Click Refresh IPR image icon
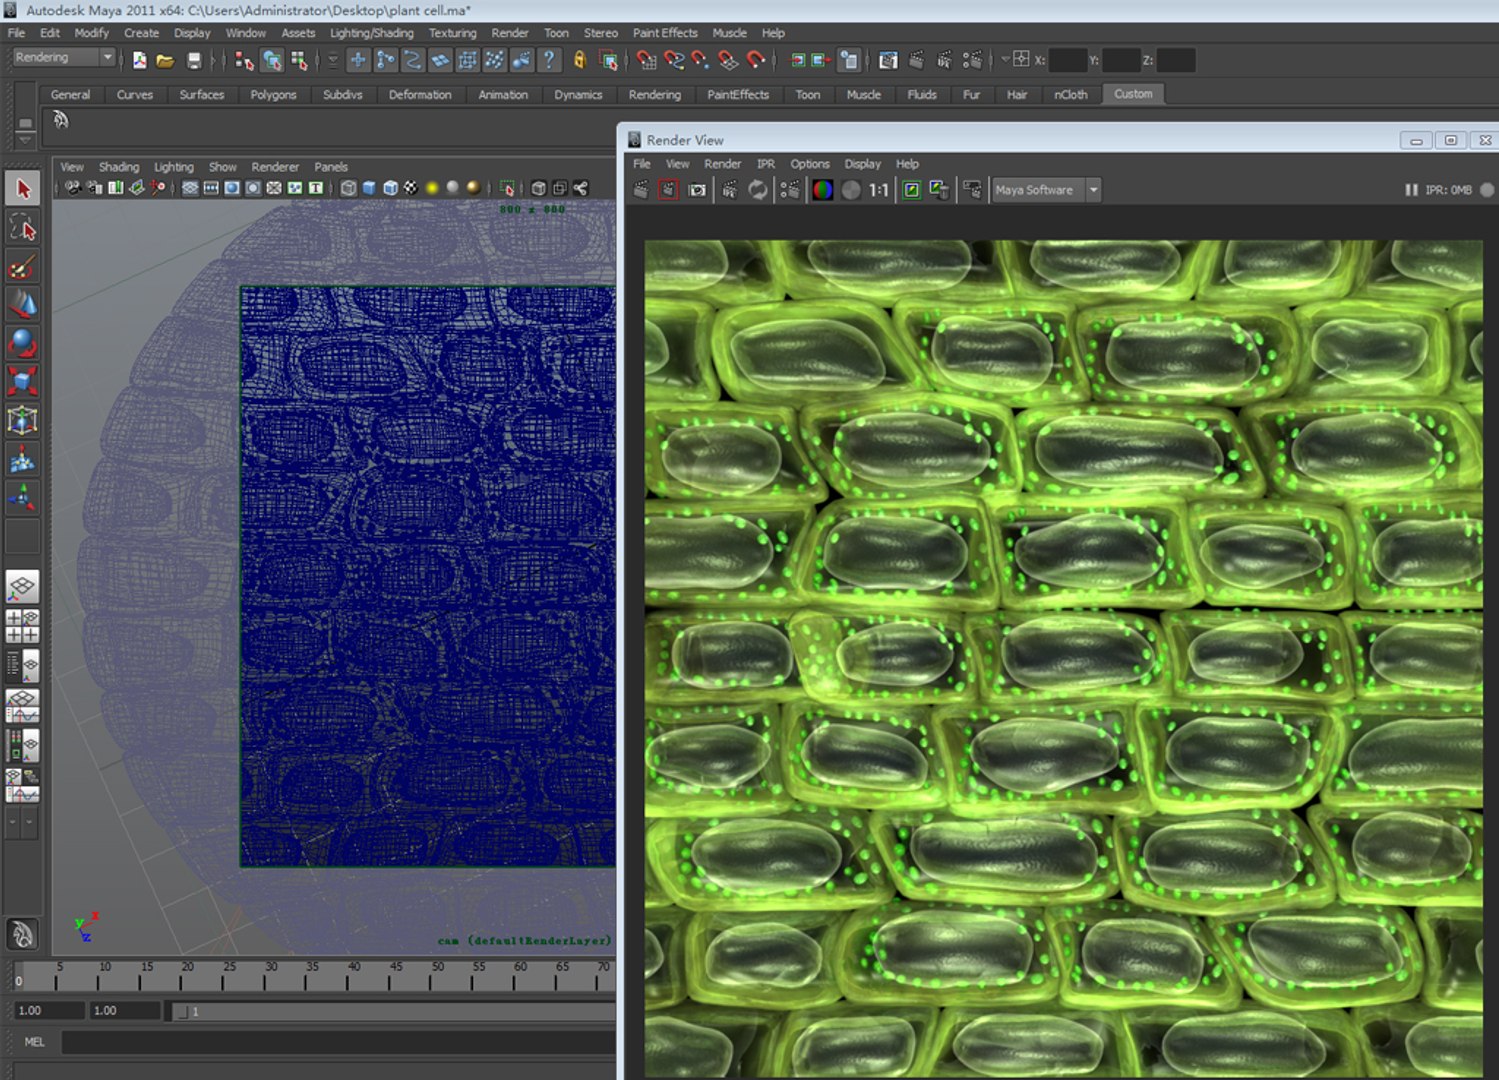 758,189
